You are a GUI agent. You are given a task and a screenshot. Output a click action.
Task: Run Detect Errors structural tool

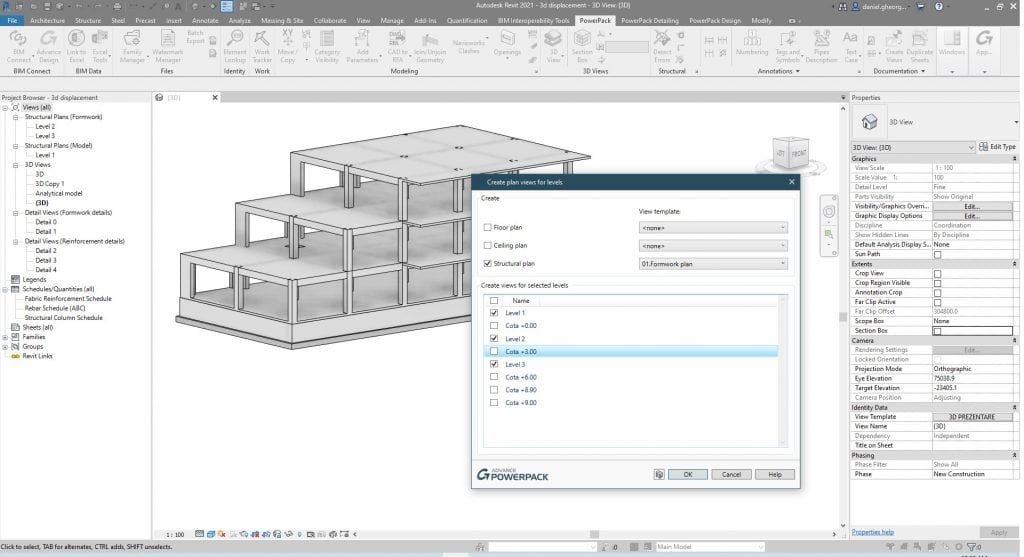(662, 46)
